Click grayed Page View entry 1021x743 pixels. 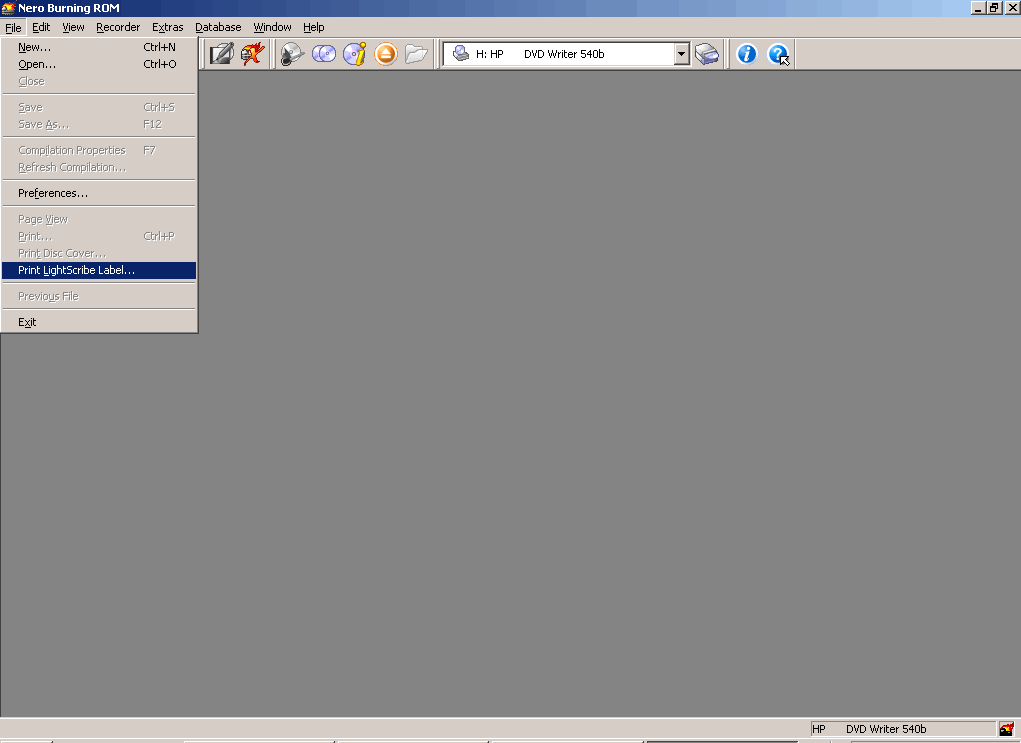(x=99, y=219)
